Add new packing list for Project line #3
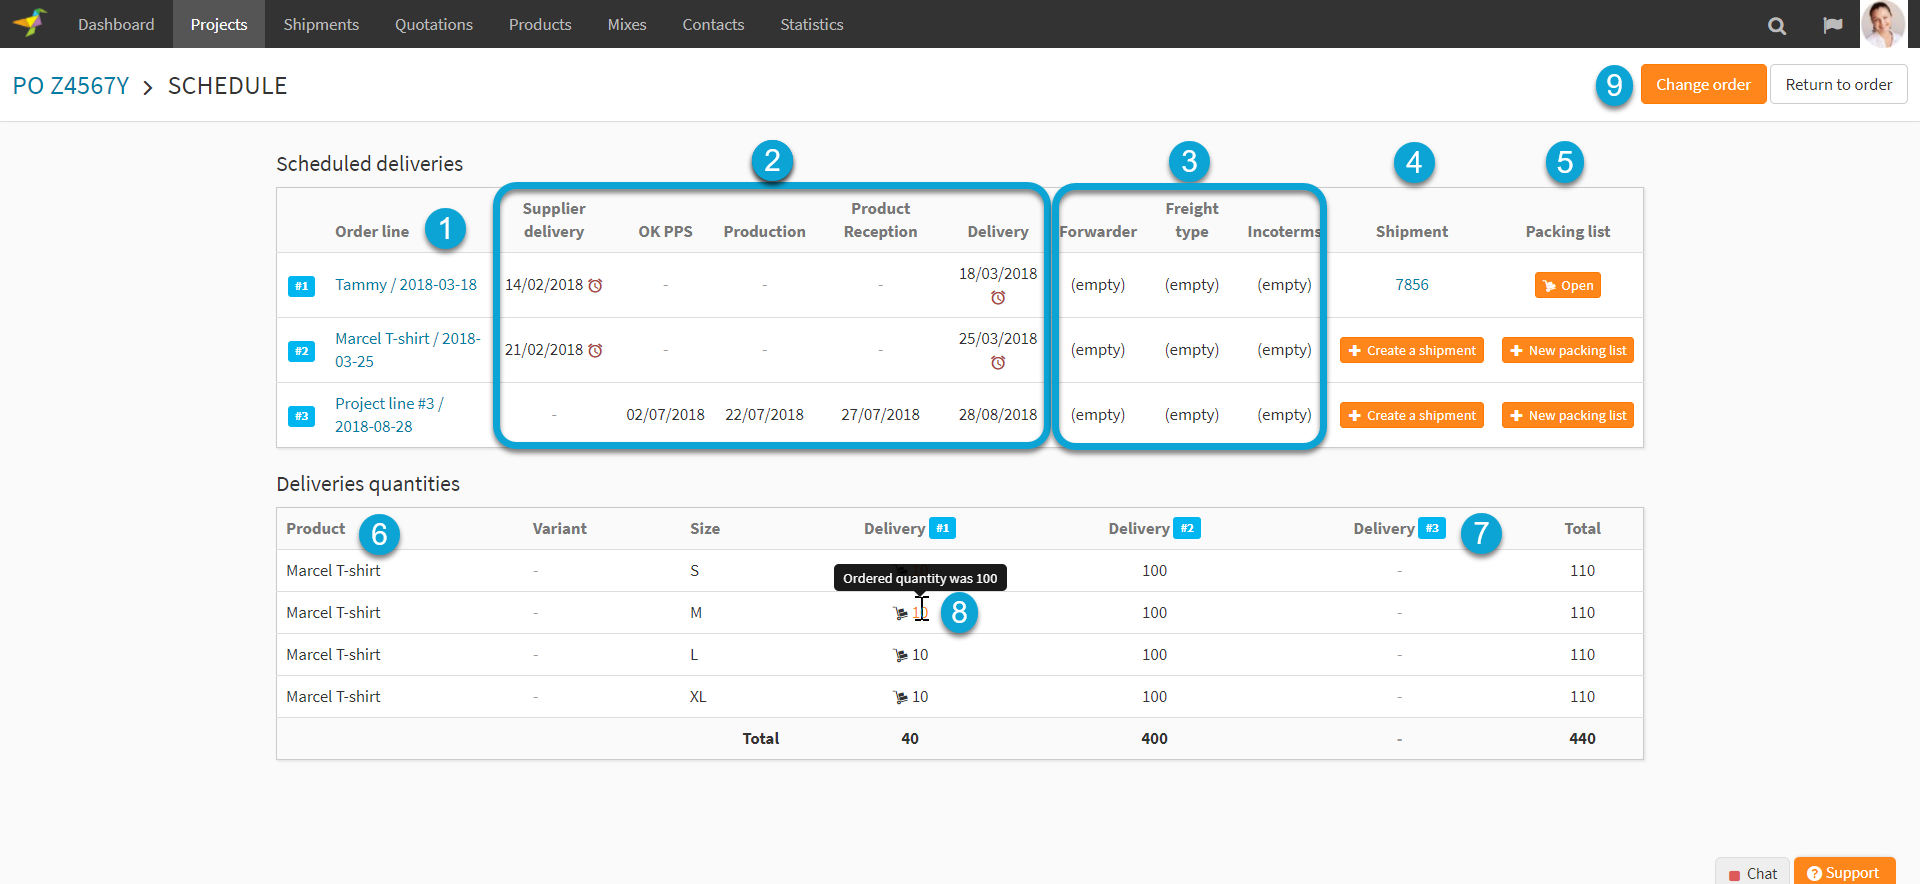The image size is (1920, 884). 1567,416
